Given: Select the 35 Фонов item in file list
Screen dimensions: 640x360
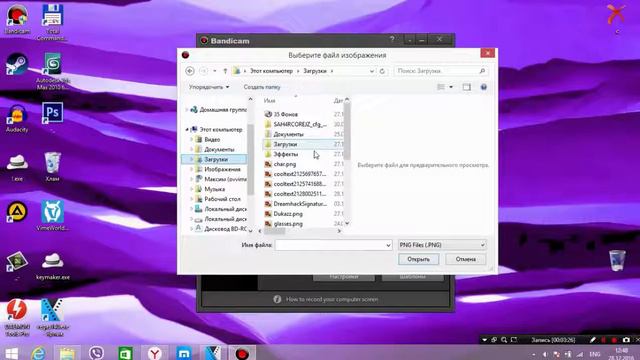Looking at the screenshot, I should [285, 114].
